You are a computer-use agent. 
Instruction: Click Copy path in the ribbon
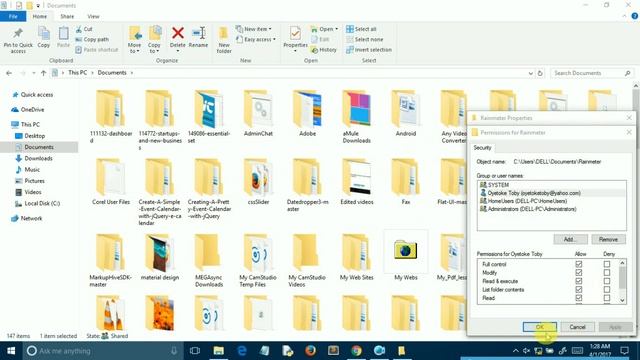[92, 39]
